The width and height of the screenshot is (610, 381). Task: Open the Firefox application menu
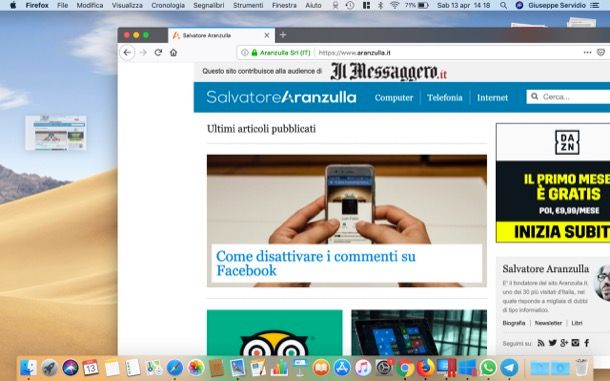point(37,5)
